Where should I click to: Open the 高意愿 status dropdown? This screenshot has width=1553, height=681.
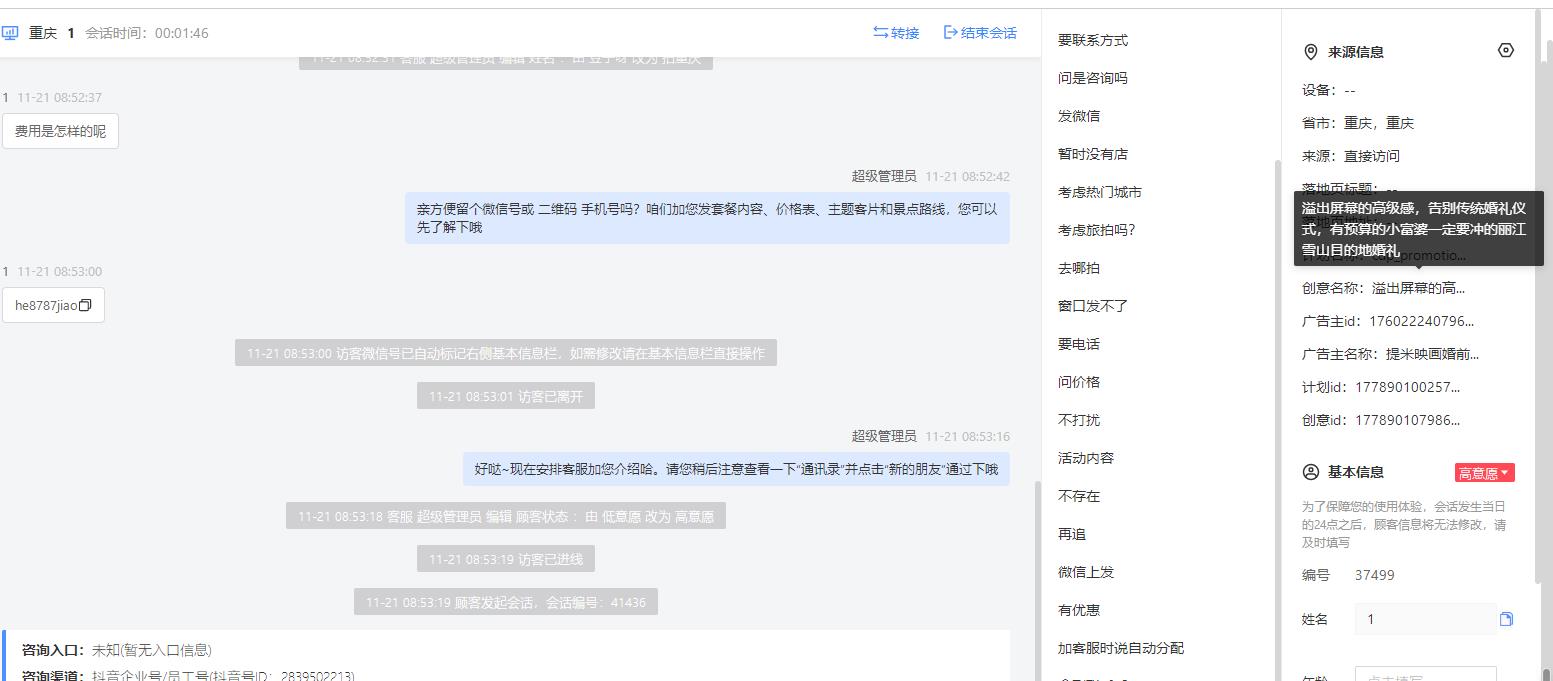(x=1485, y=473)
